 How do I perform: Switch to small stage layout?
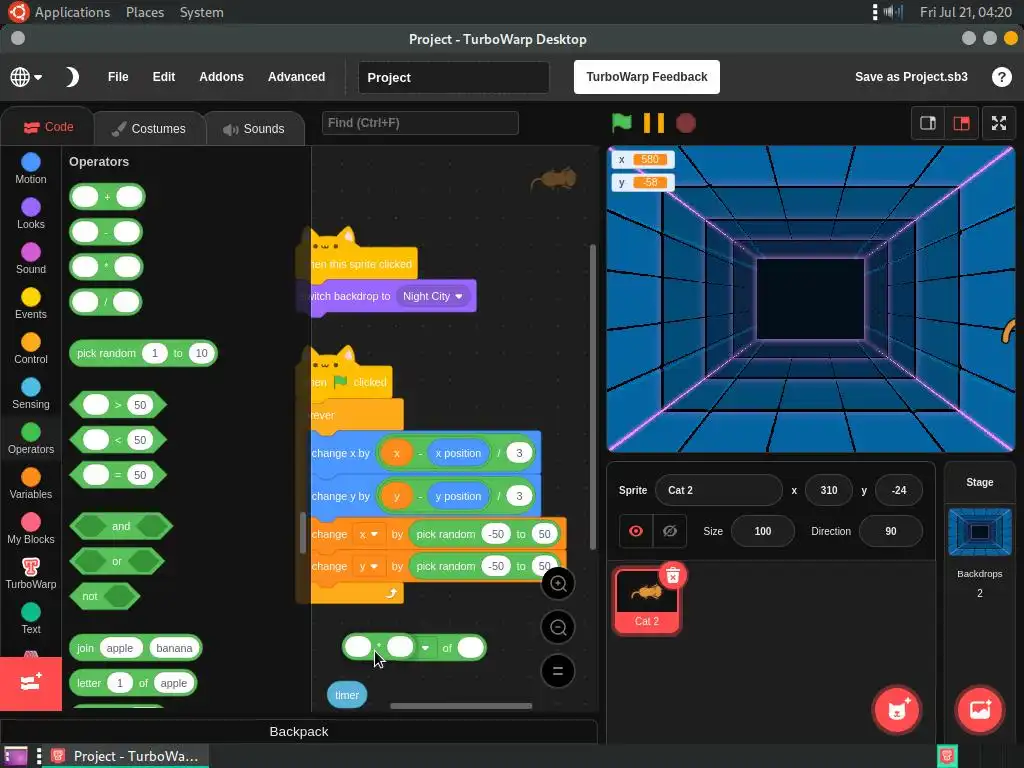click(928, 123)
